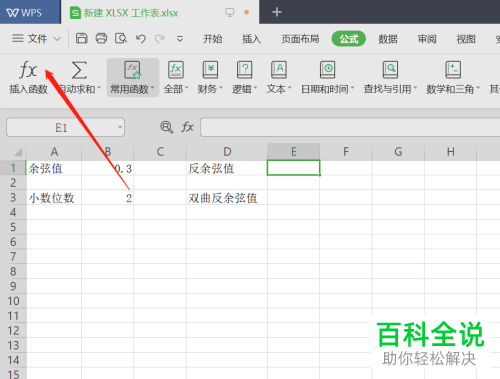Select column header G
500x379 pixels.
[x=398, y=152]
